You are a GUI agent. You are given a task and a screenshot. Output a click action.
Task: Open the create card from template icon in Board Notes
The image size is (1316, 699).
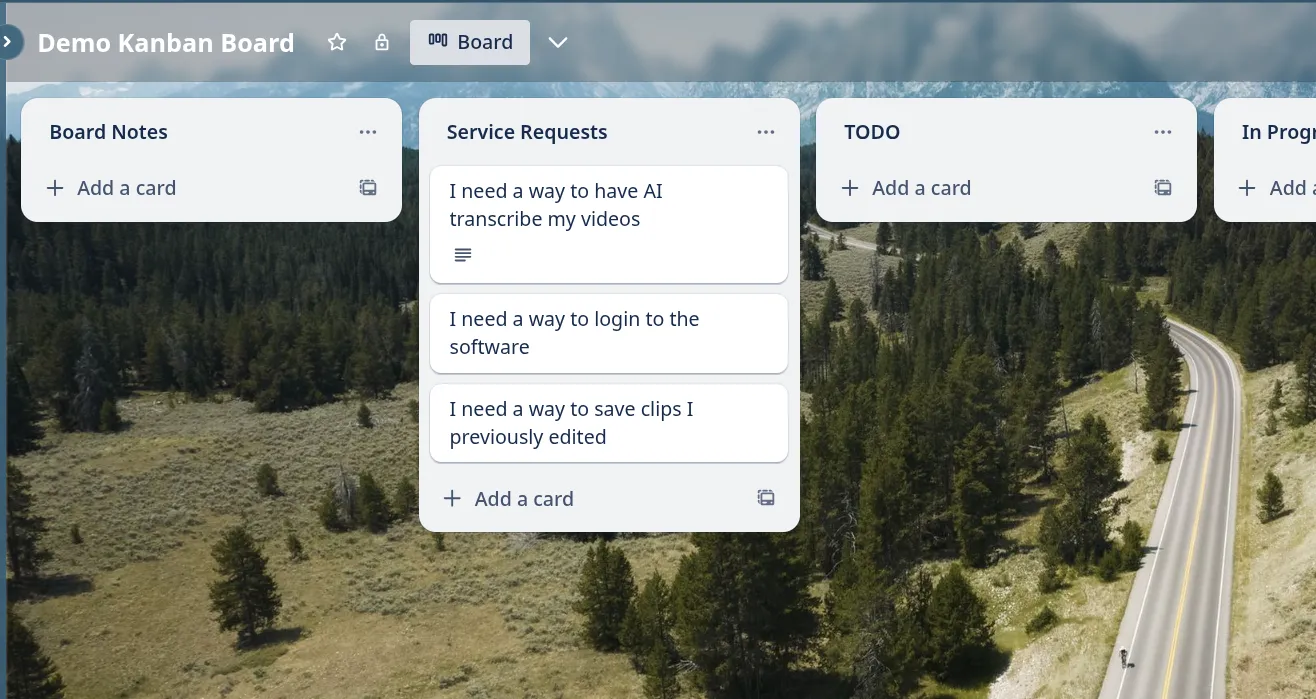[x=368, y=187]
